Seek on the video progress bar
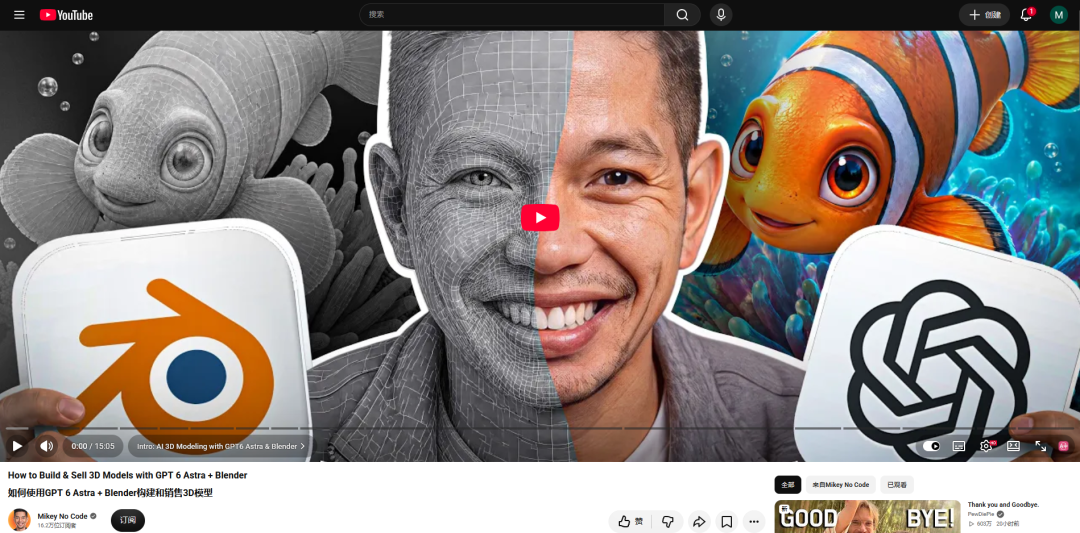This screenshot has width=1080, height=533. (540, 428)
